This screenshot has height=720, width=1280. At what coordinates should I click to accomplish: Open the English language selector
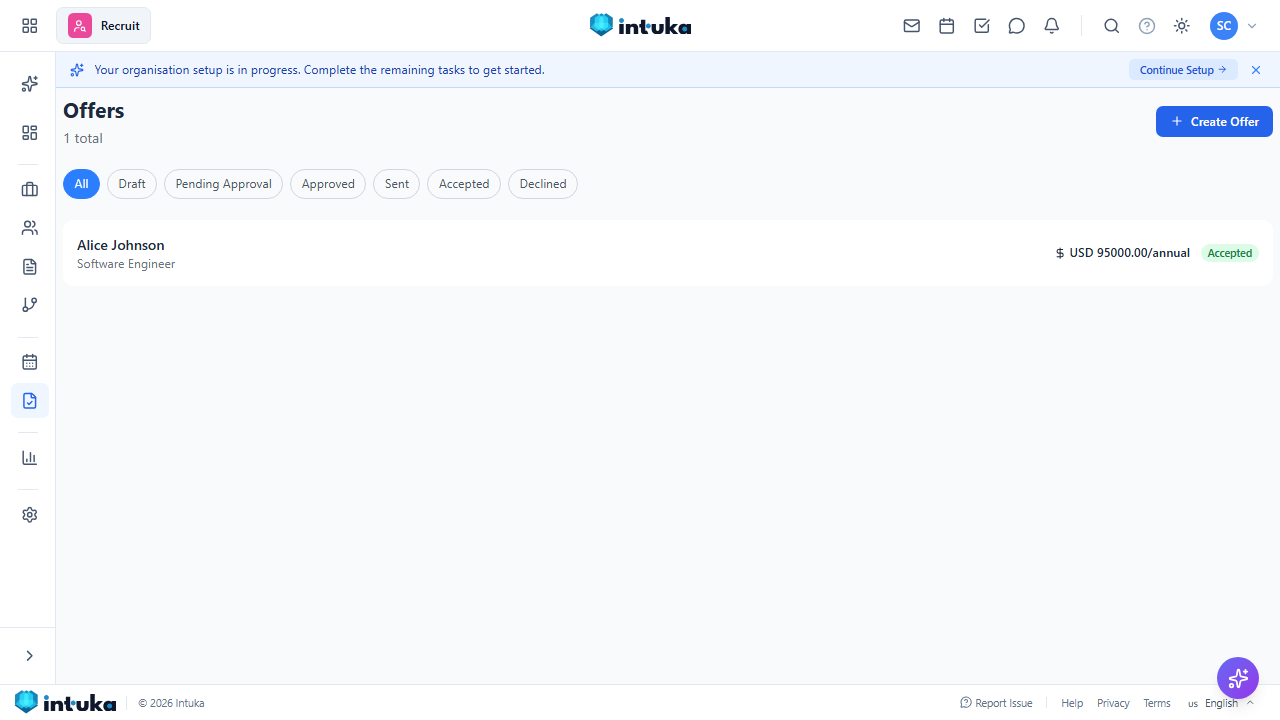1220,703
